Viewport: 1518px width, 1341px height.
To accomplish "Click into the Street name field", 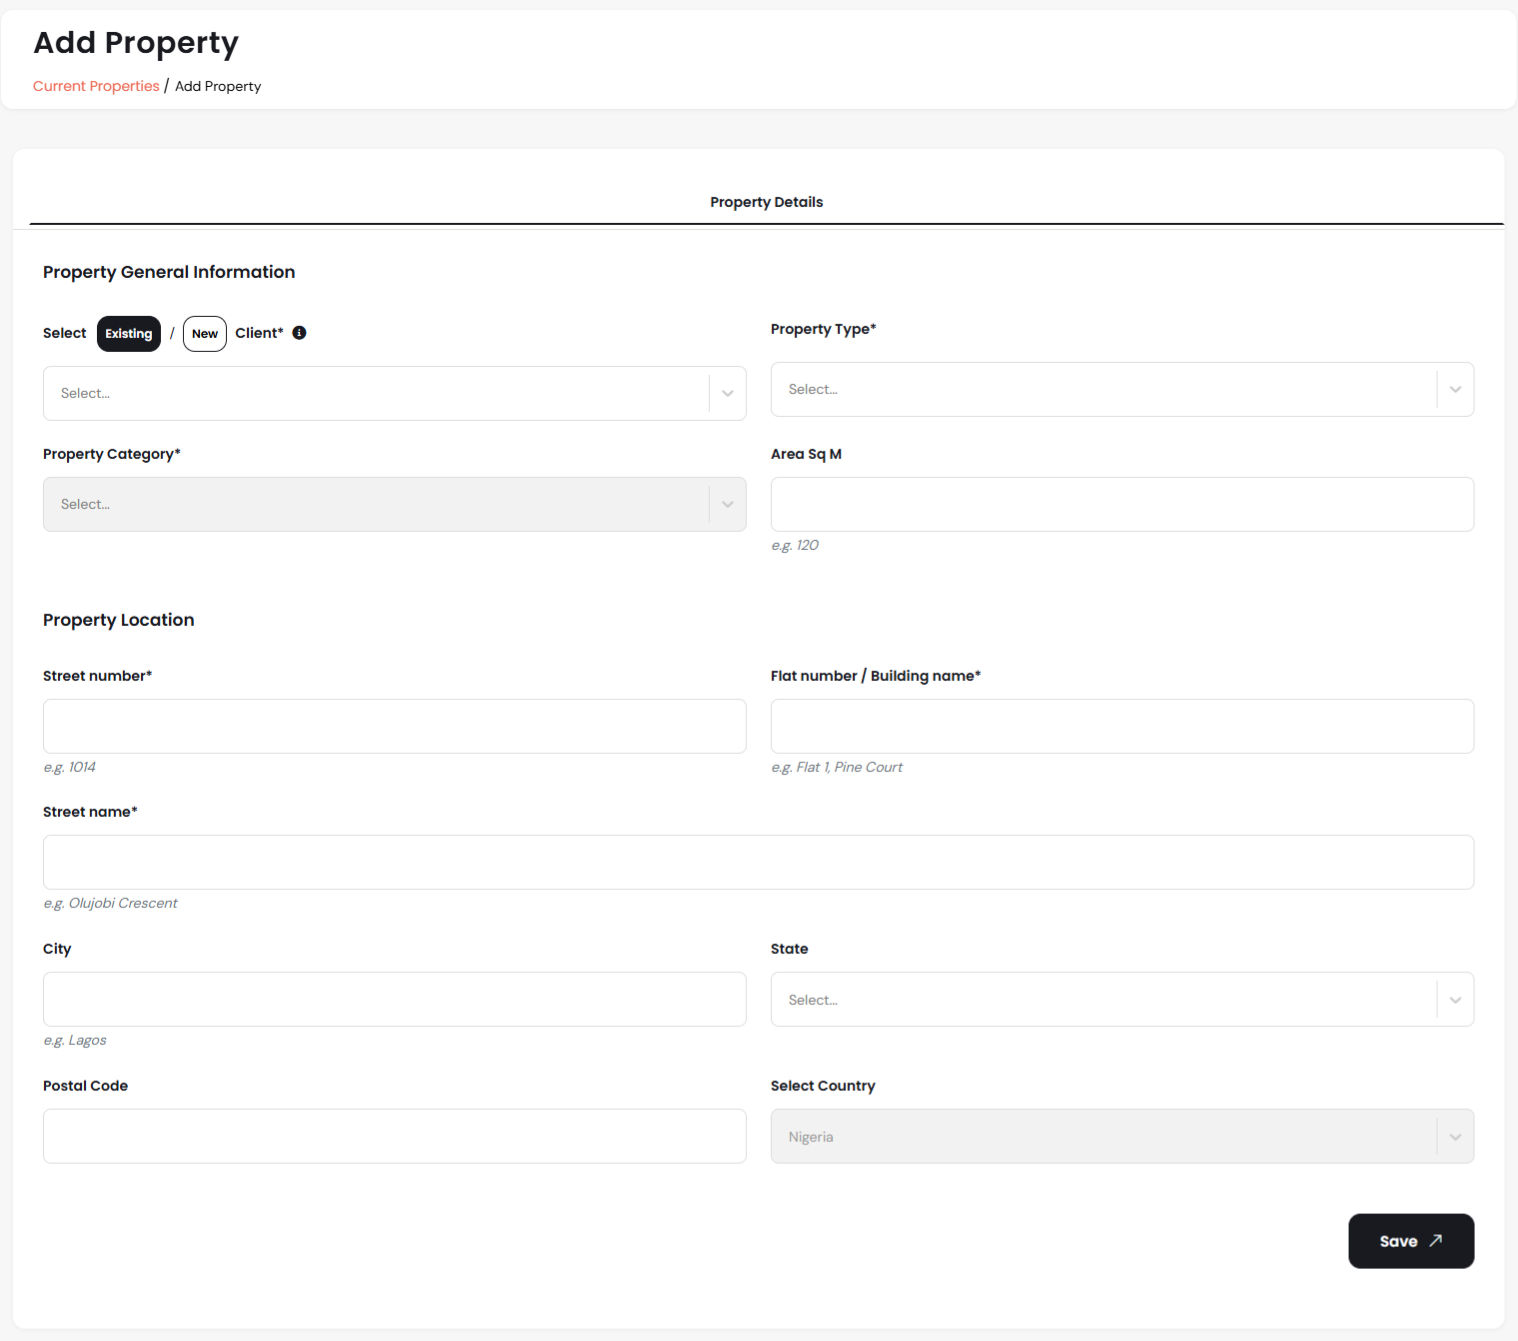I will click(758, 862).
